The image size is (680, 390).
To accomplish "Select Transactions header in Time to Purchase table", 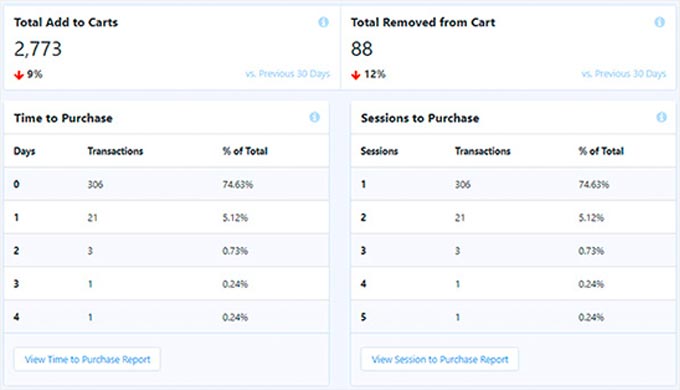I will coord(115,151).
